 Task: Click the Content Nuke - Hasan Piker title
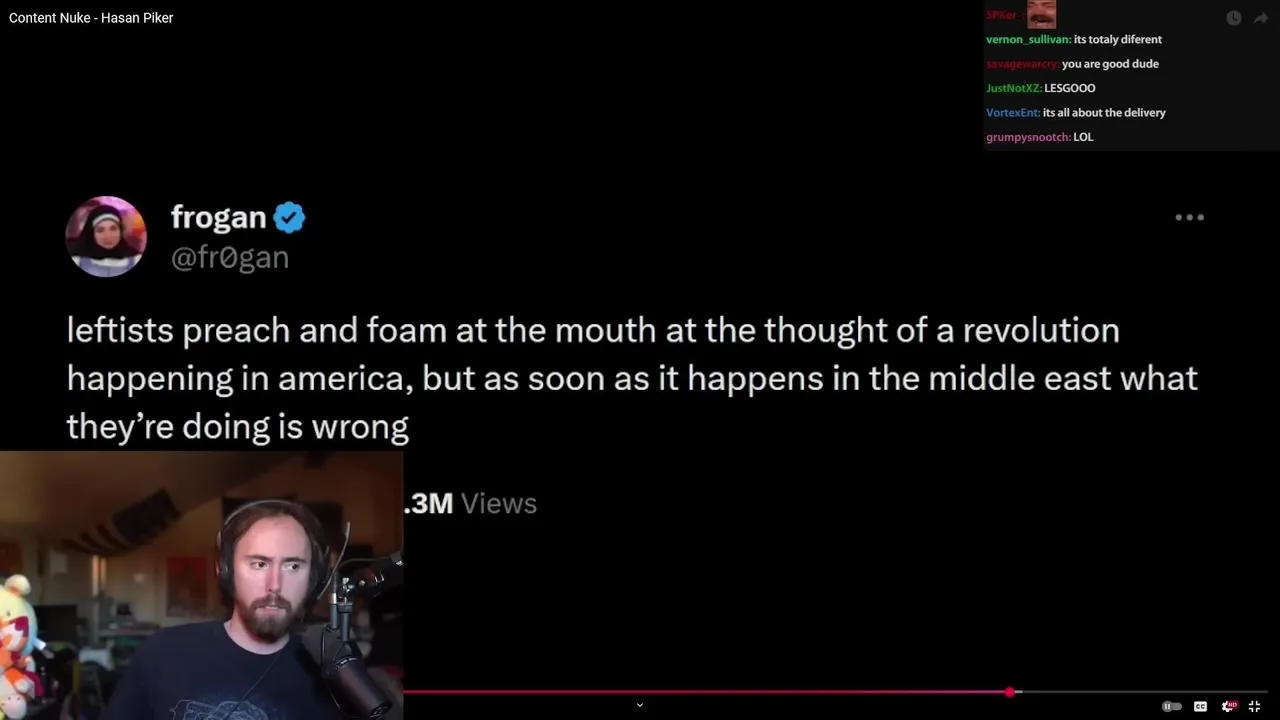(x=91, y=18)
